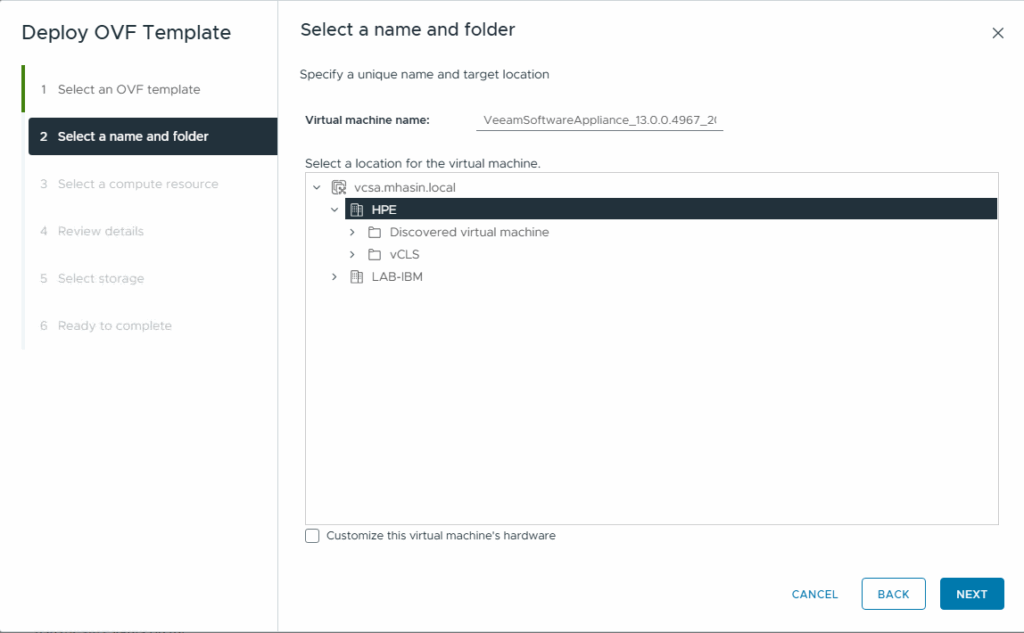Select the LAB-IBM datacenter label
This screenshot has height=633, width=1024.
397,277
